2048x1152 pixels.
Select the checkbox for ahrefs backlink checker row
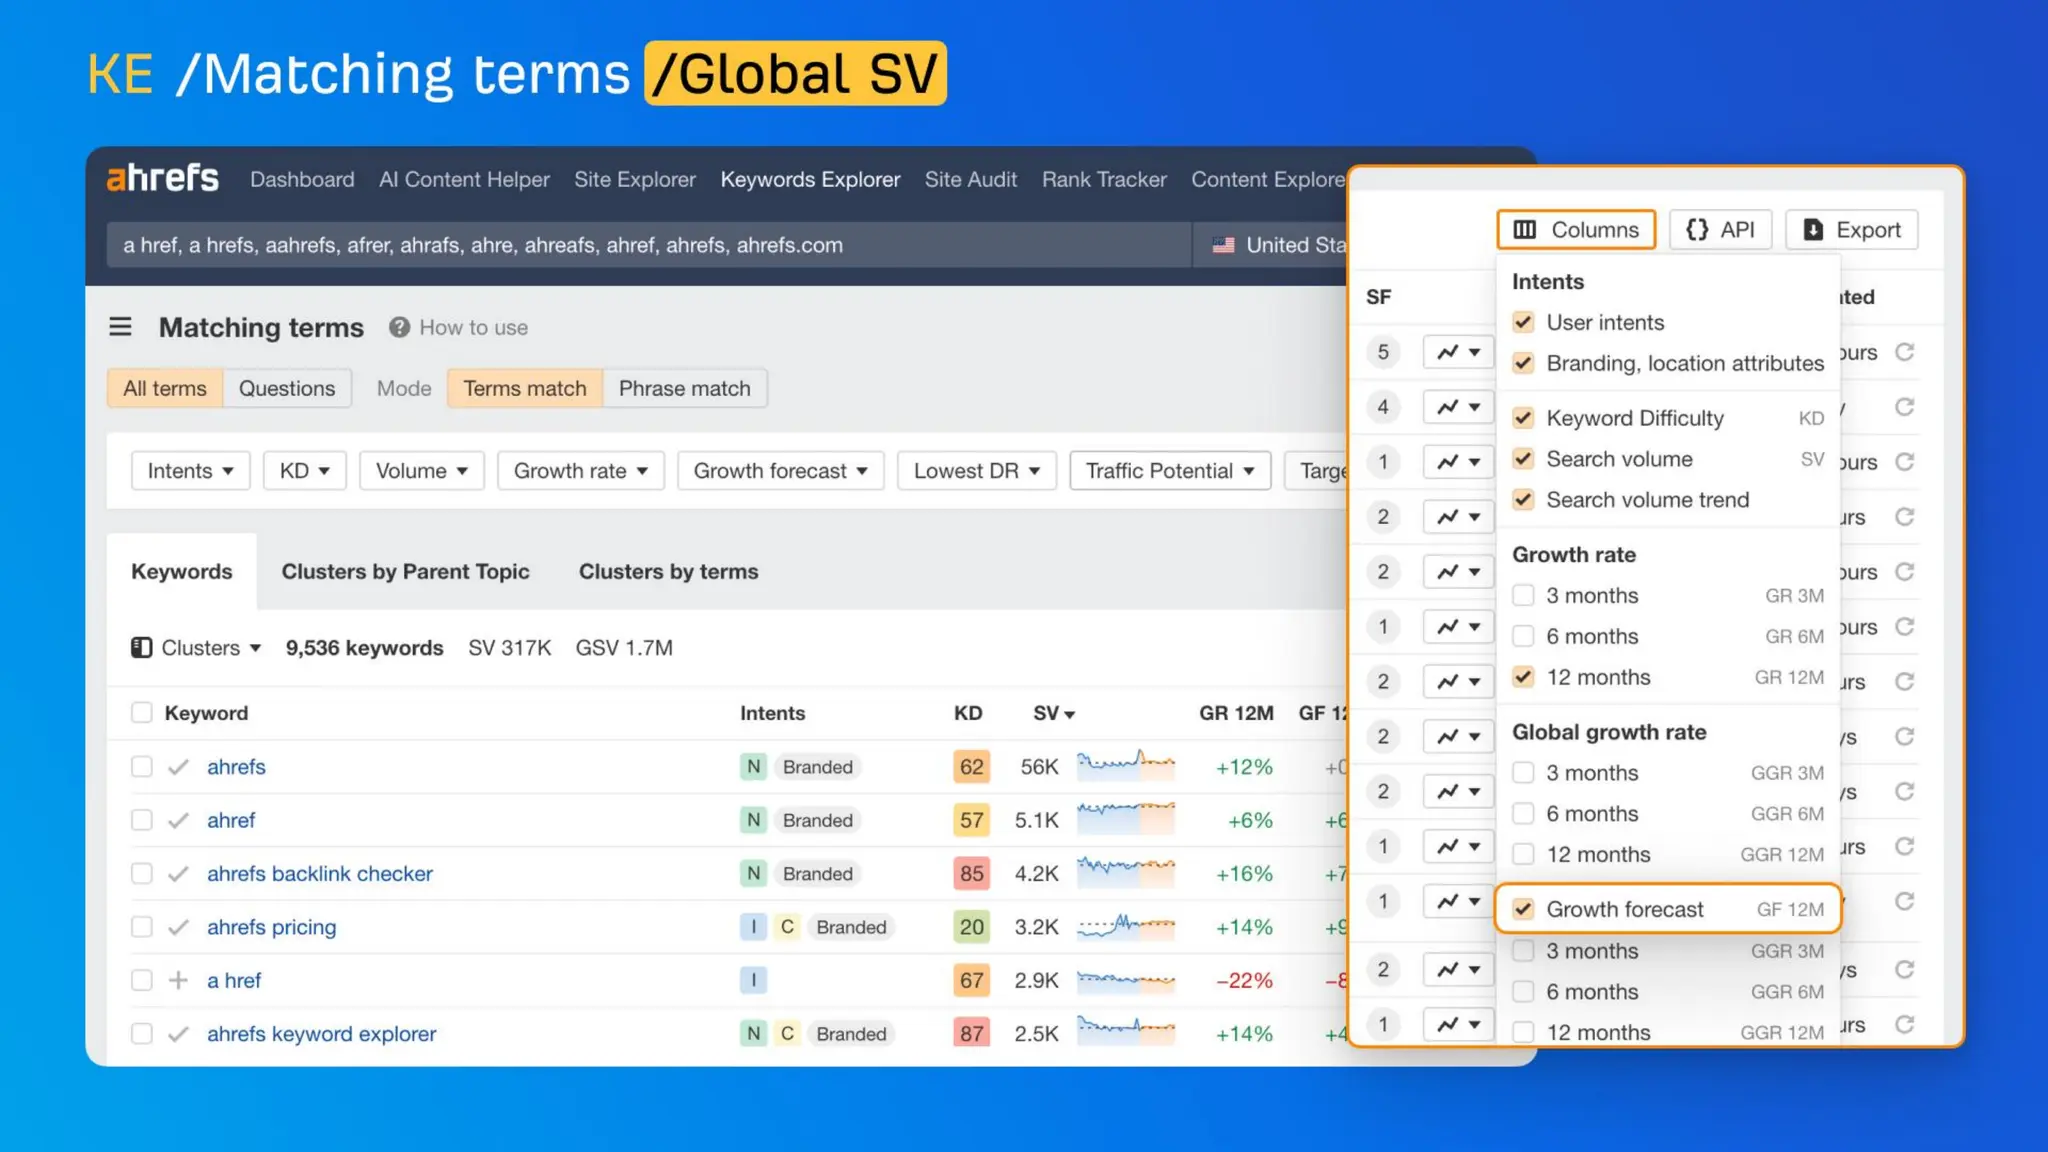click(x=142, y=874)
